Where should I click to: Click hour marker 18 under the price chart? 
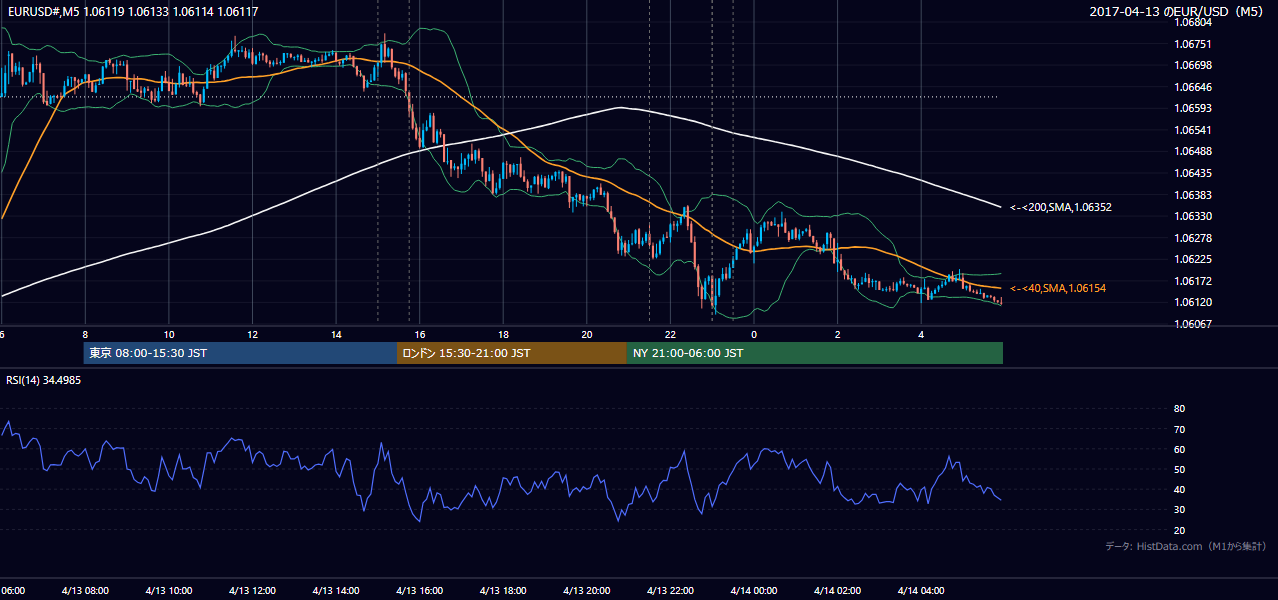coord(503,335)
